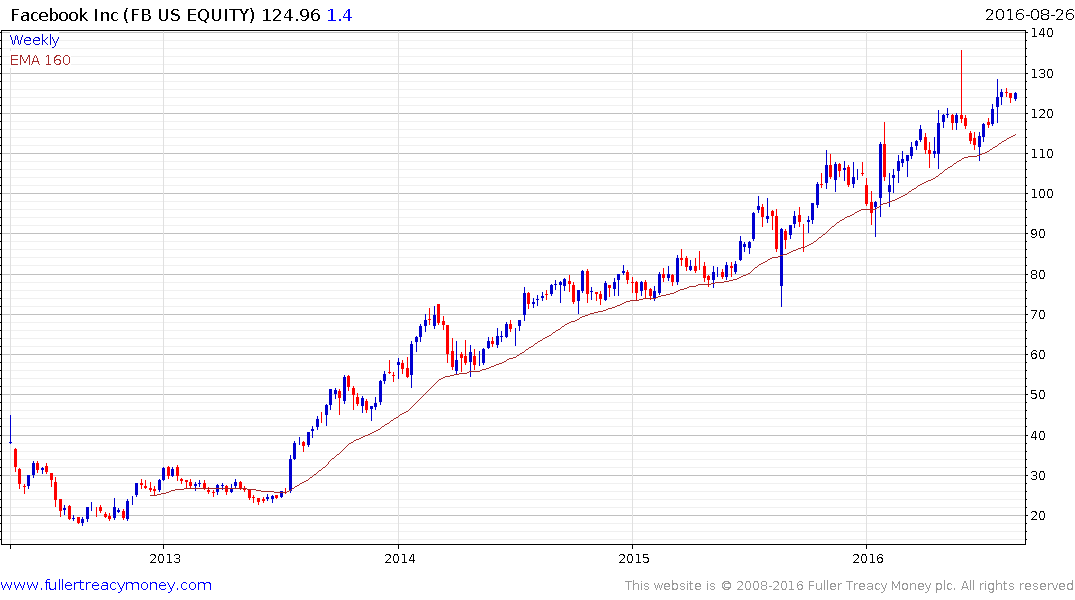Click the 90 price axis label
1075x600 pixels.
pos(1039,234)
